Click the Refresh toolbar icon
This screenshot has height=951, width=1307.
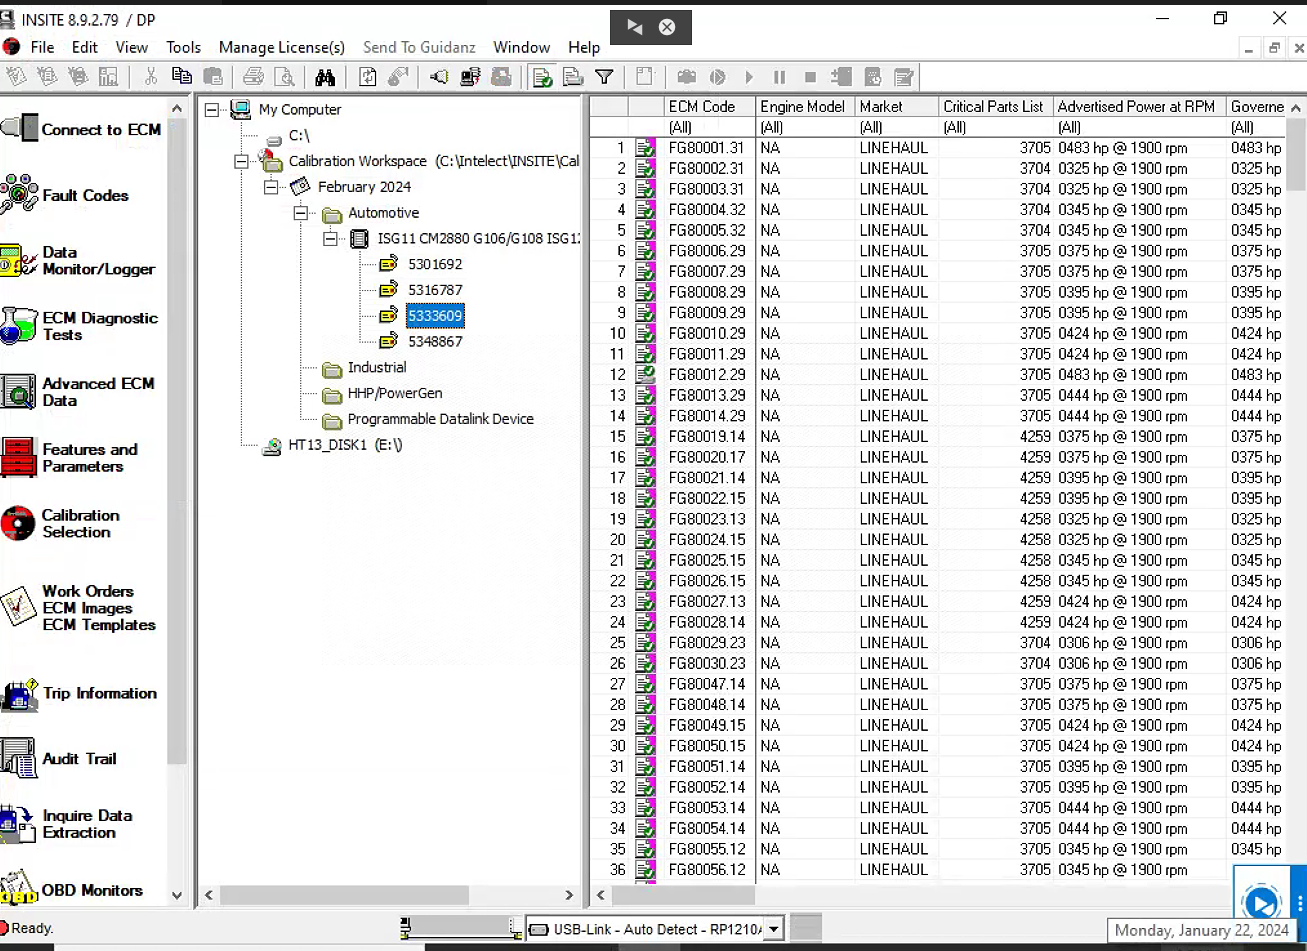click(x=367, y=77)
